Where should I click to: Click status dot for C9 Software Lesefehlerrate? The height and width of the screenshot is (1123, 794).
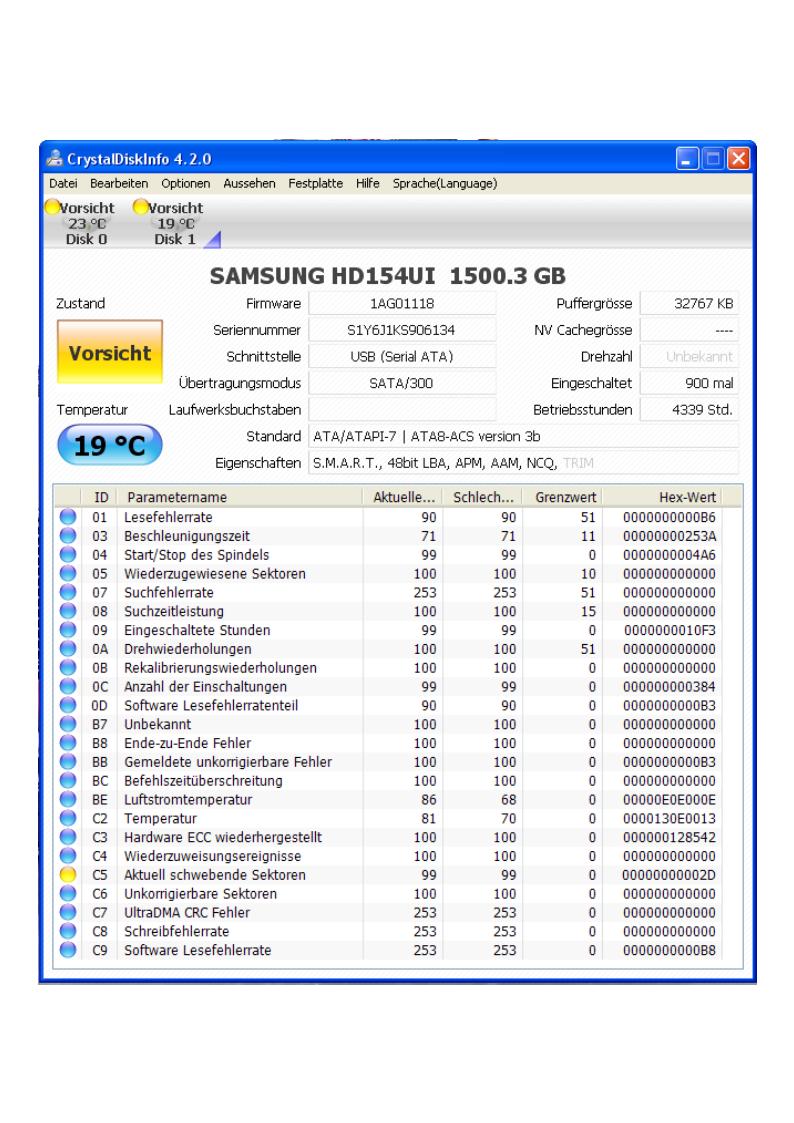(x=68, y=950)
